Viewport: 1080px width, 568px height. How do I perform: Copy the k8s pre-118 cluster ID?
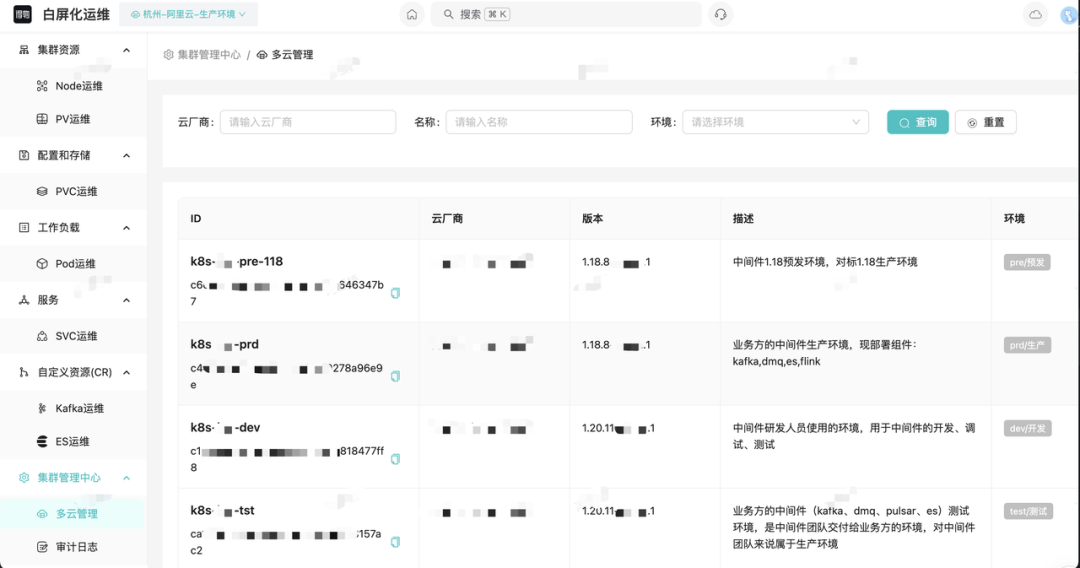coord(395,293)
